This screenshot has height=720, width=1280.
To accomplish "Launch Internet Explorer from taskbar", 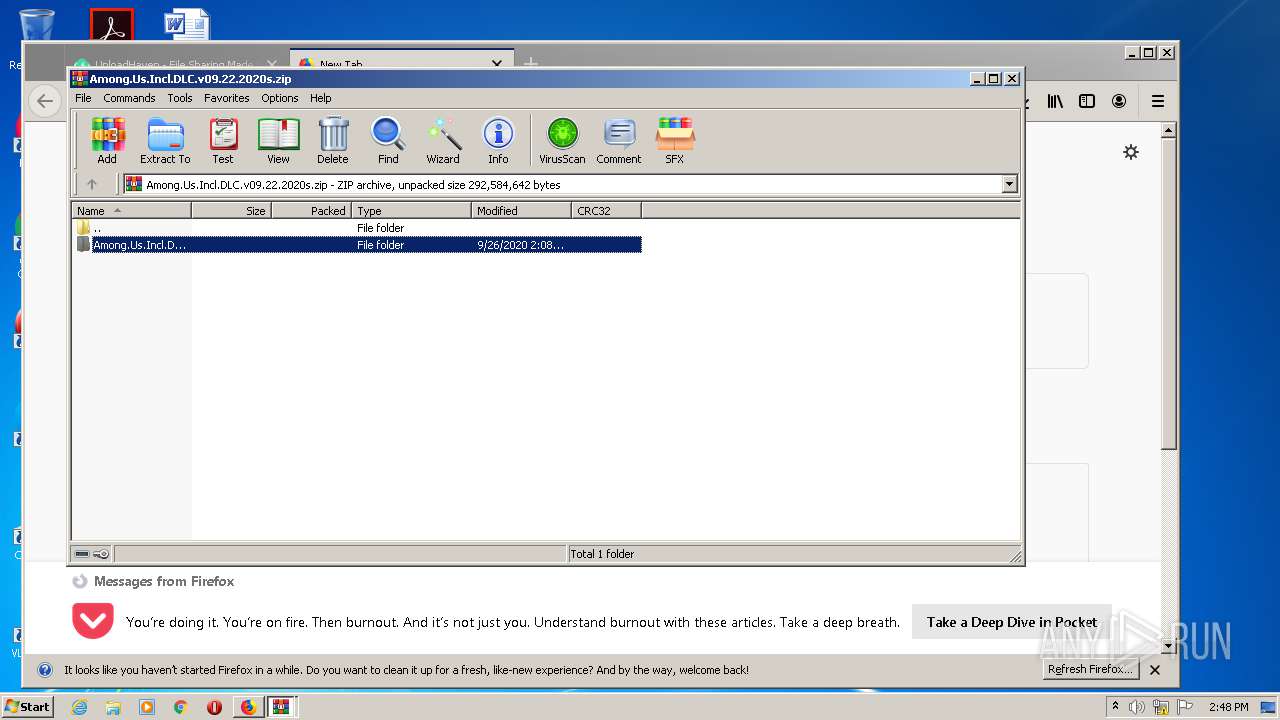I will (x=79, y=707).
